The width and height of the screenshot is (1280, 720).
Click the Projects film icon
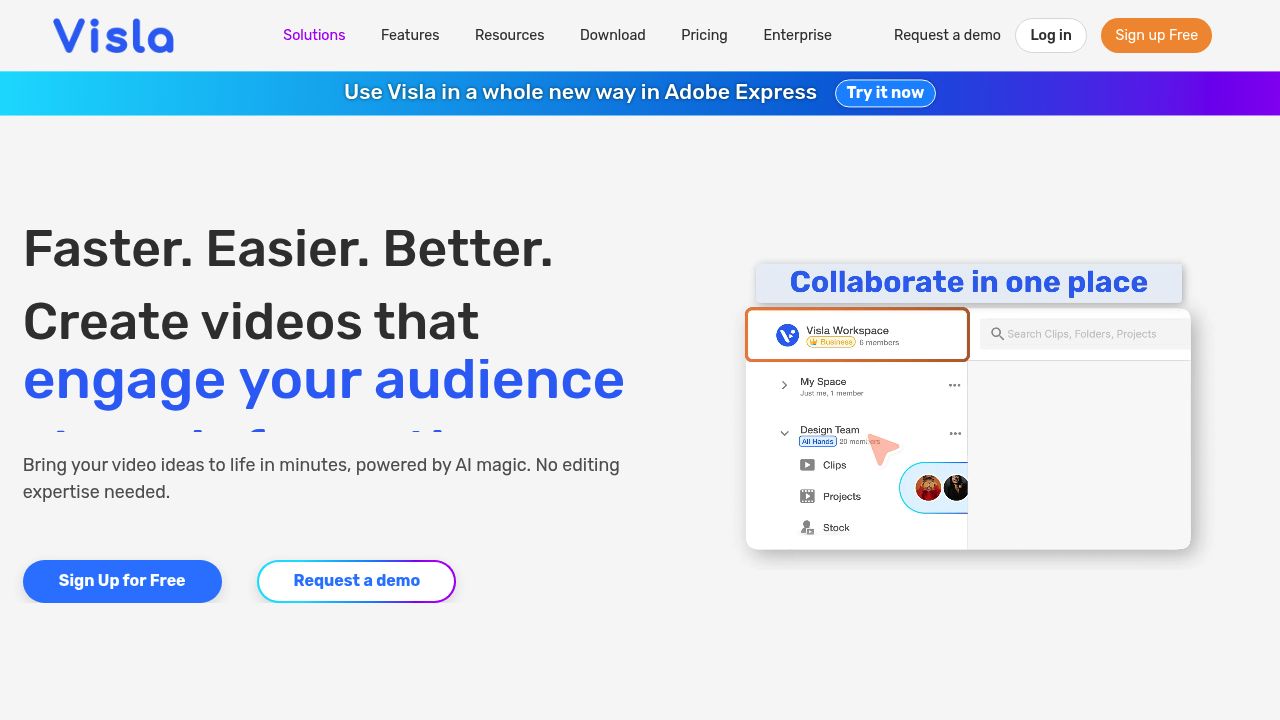807,496
